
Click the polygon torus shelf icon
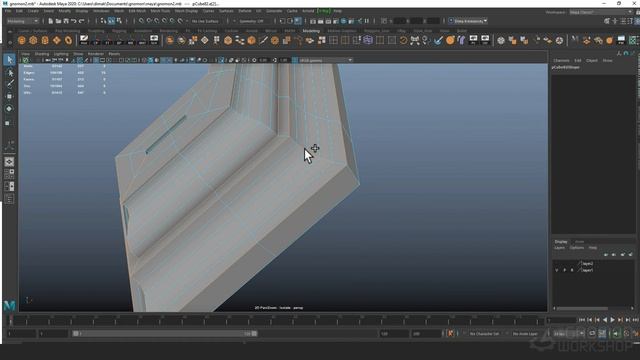pyautogui.click(x=68, y=40)
